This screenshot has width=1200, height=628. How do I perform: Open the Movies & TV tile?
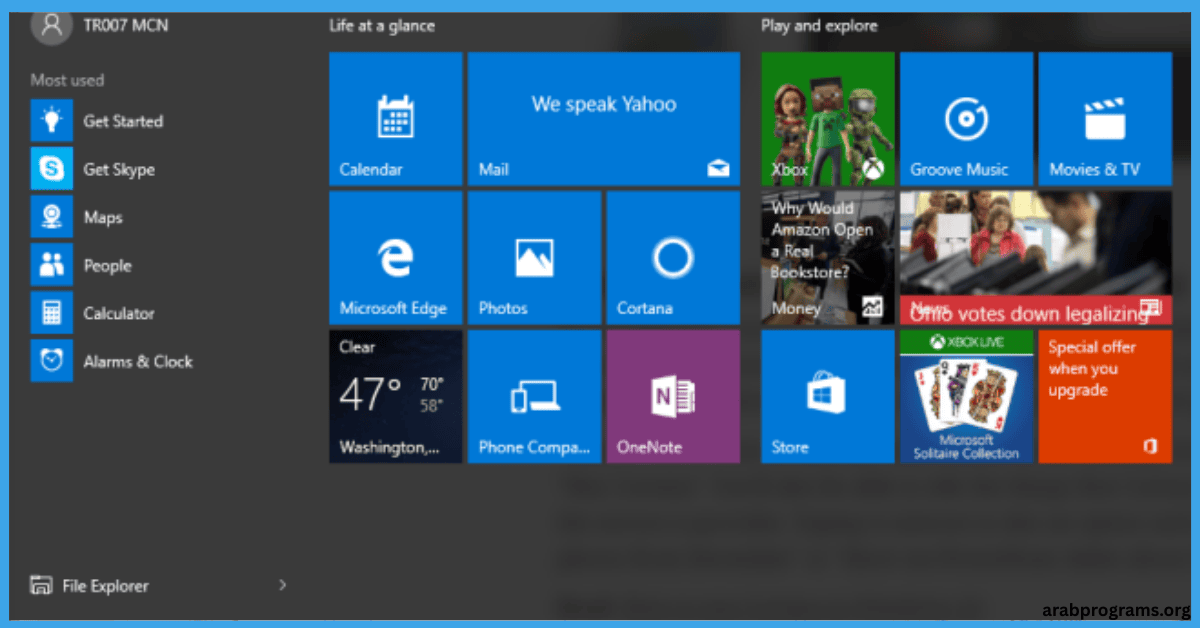click(1105, 119)
